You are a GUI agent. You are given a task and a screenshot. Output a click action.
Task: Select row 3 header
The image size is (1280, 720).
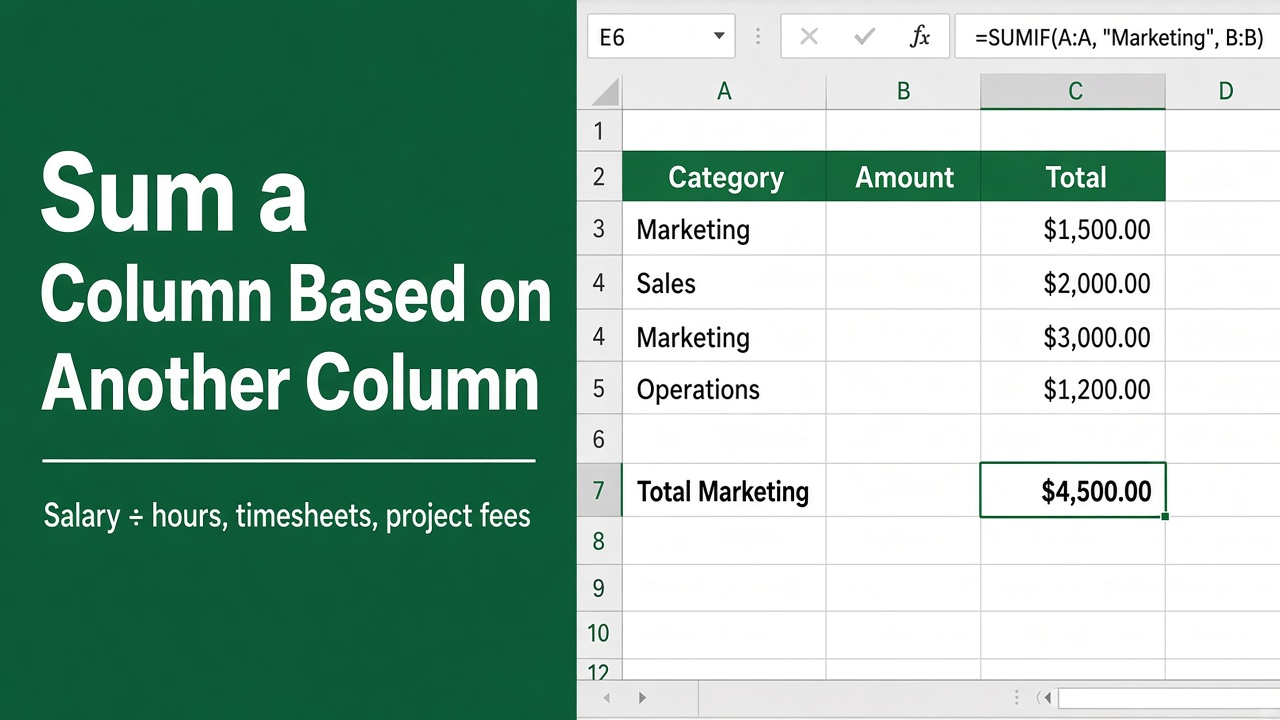[x=599, y=229]
